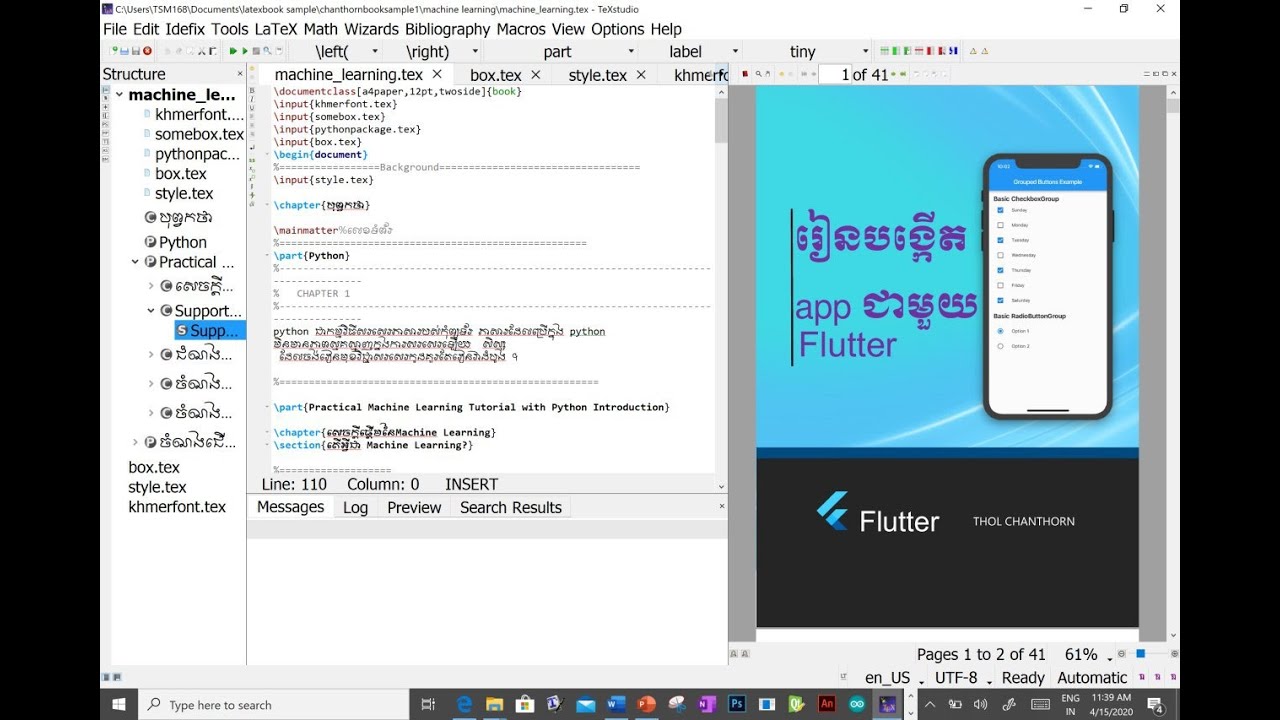
Task: Open Word from the taskbar
Action: [615, 704]
